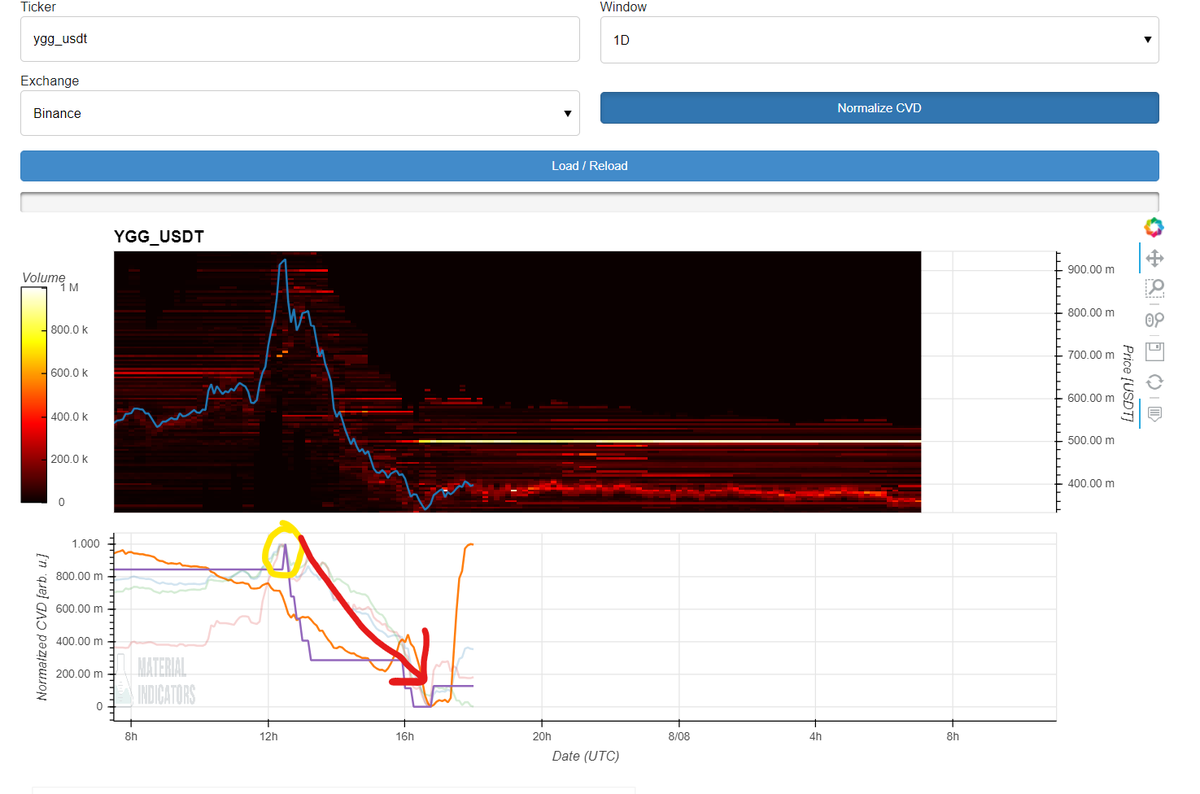
Task: Focus the Ticker input field ygg_usdt
Action: click(300, 39)
